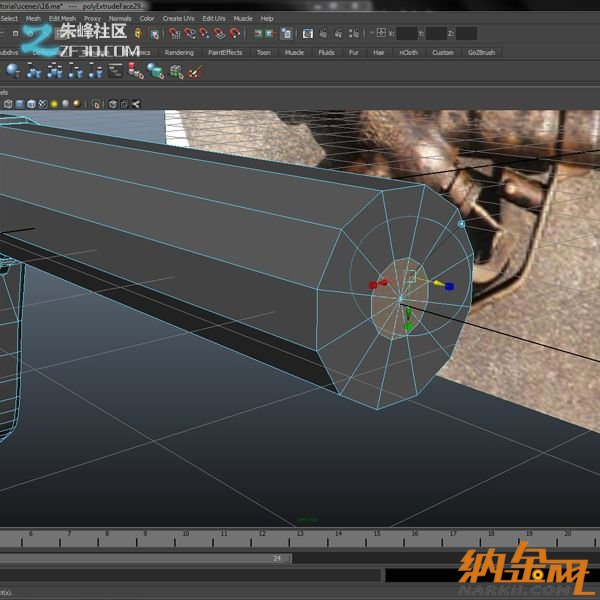This screenshot has height=600, width=600.
Task: Enable snap to grid magnet icon
Action: (176, 34)
